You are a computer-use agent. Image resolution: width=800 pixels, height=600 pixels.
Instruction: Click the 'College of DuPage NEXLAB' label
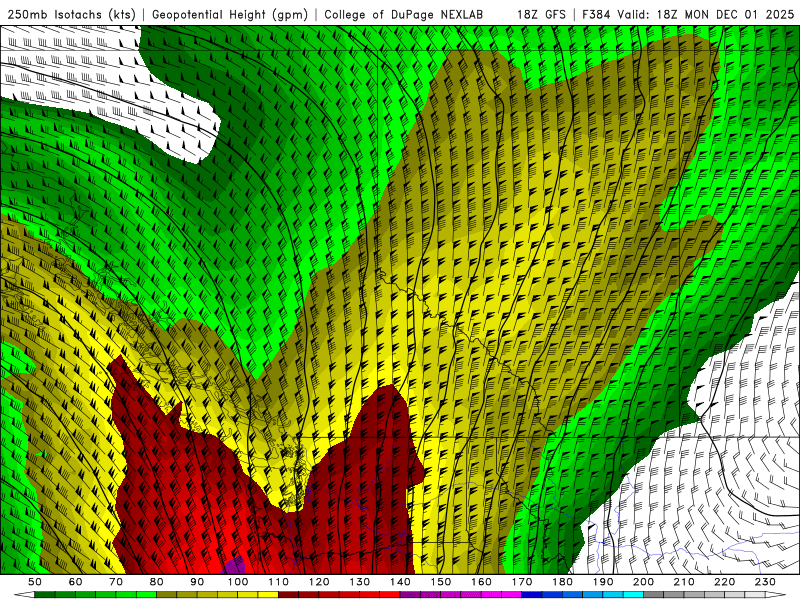[x=404, y=14]
